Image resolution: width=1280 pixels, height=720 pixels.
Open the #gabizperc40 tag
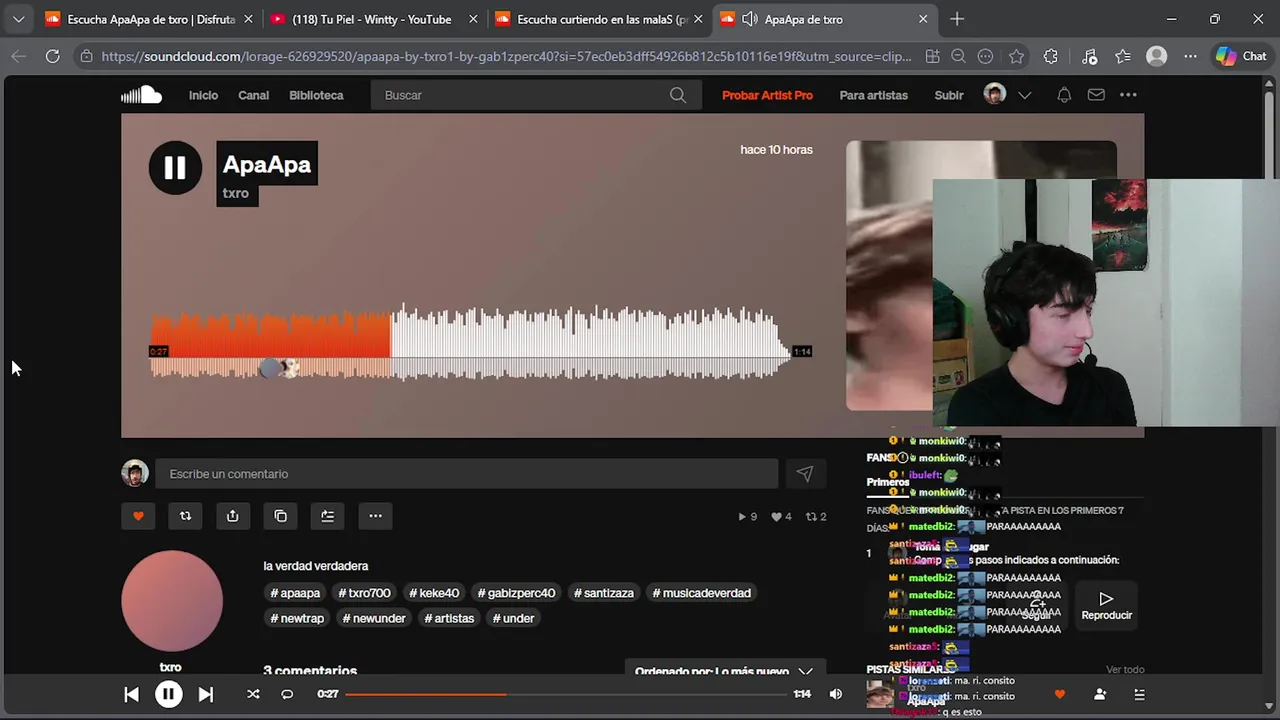coord(516,593)
